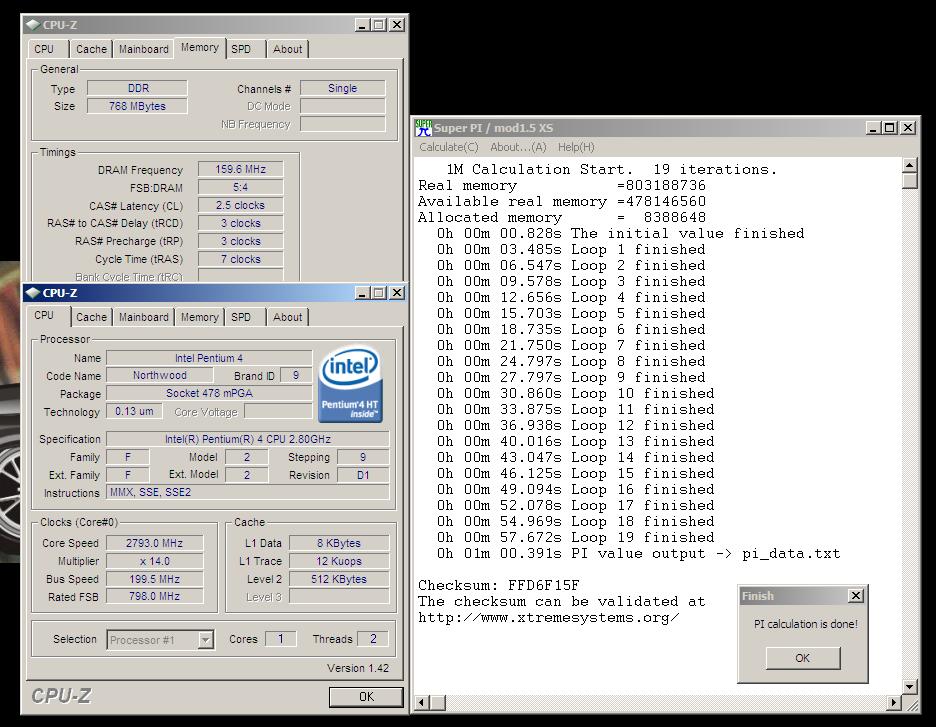This screenshot has width=936, height=727.
Task: Select About tab in back CPU-Z Memory window
Action: 288,49
